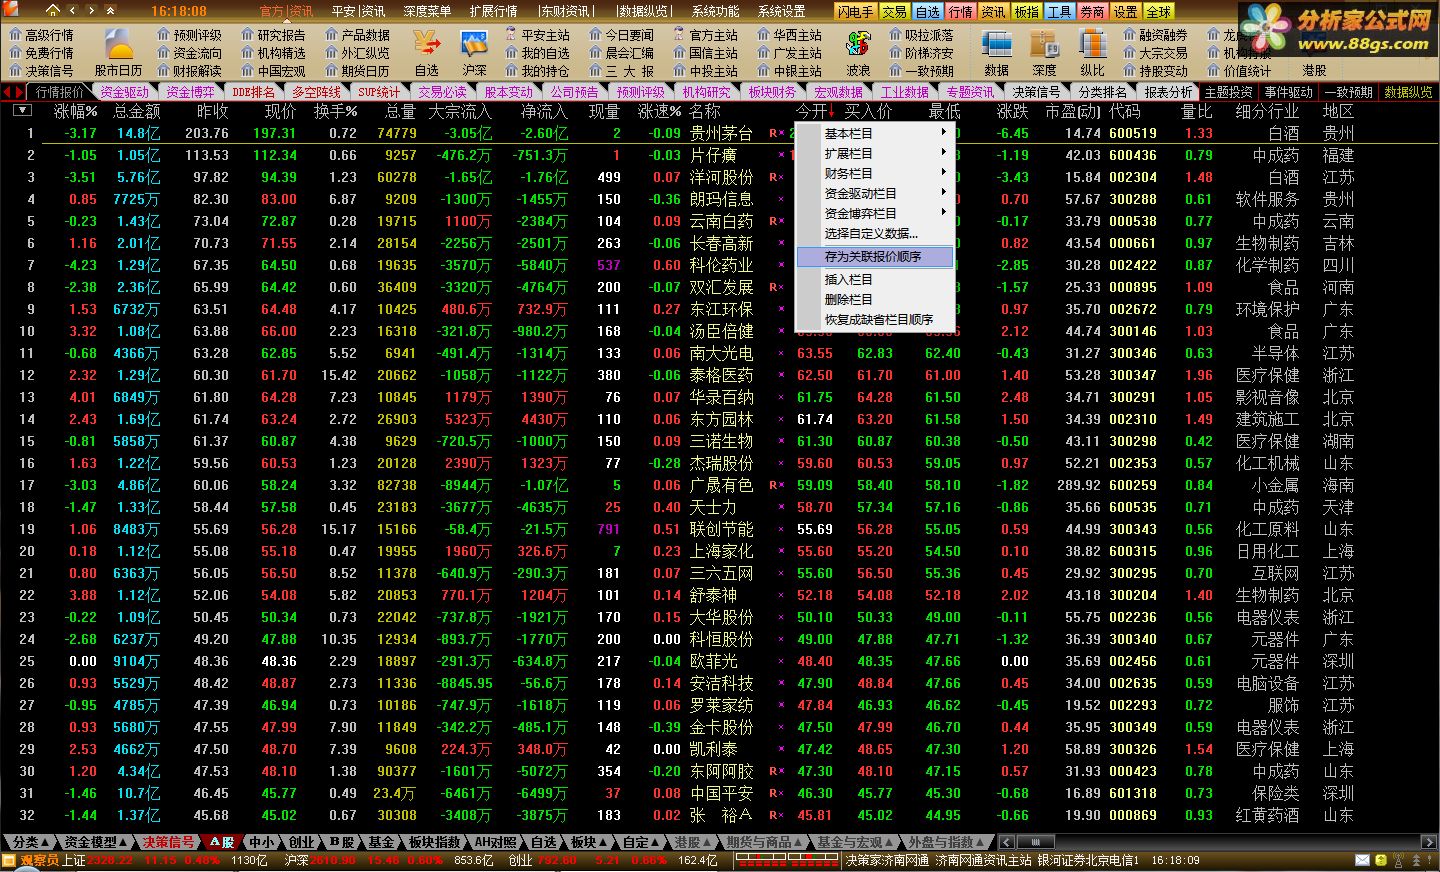The height and width of the screenshot is (872, 1440).
Task: Open 港股 toolbar item
Action: (1314, 71)
